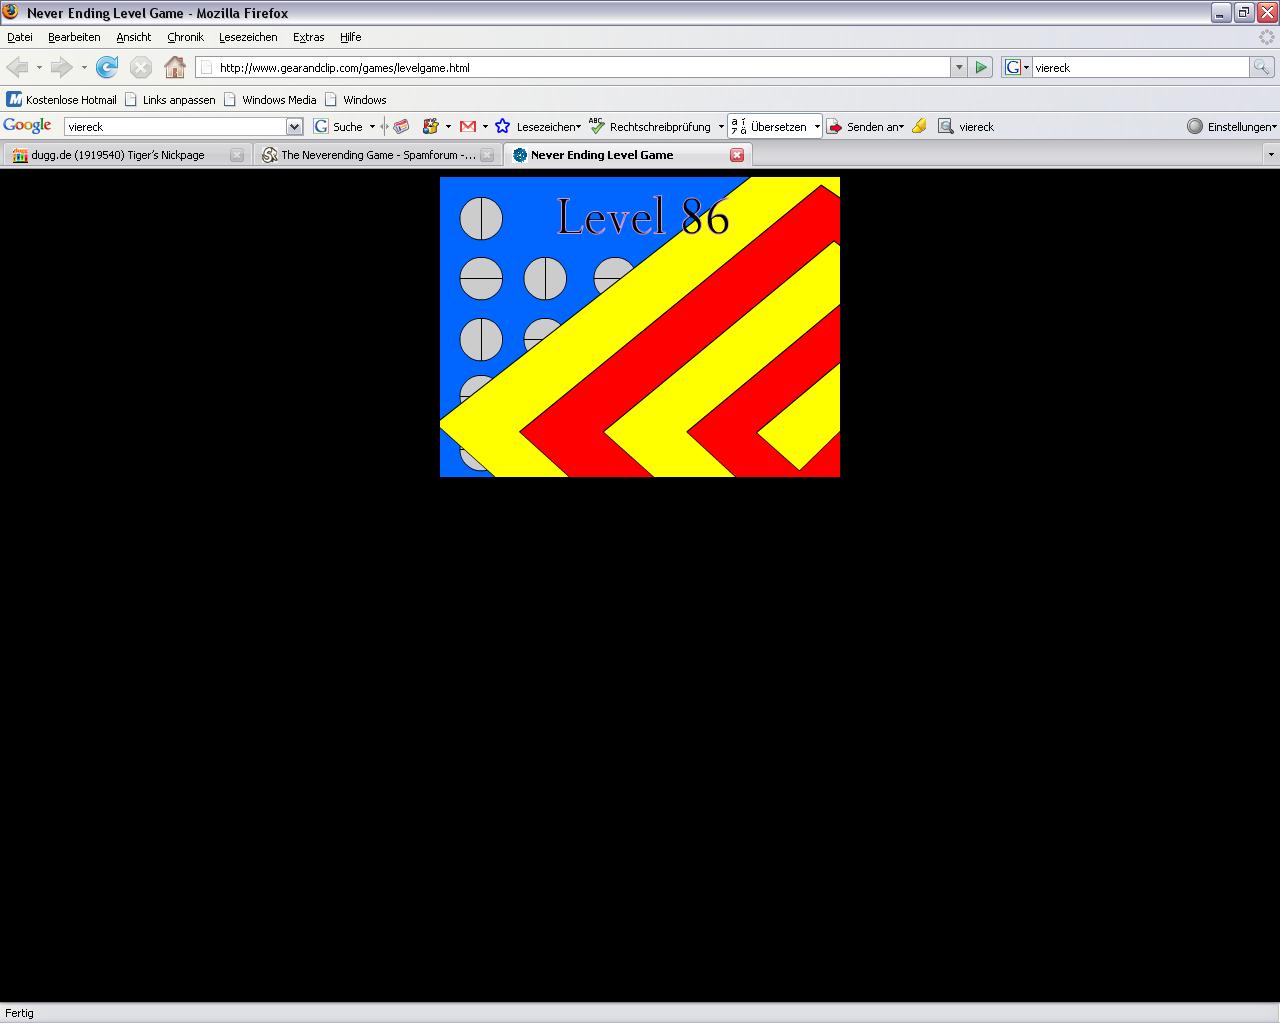This screenshot has height=1024, width=1280.
Task: Open the URL history dropdown arrow
Action: [x=959, y=67]
